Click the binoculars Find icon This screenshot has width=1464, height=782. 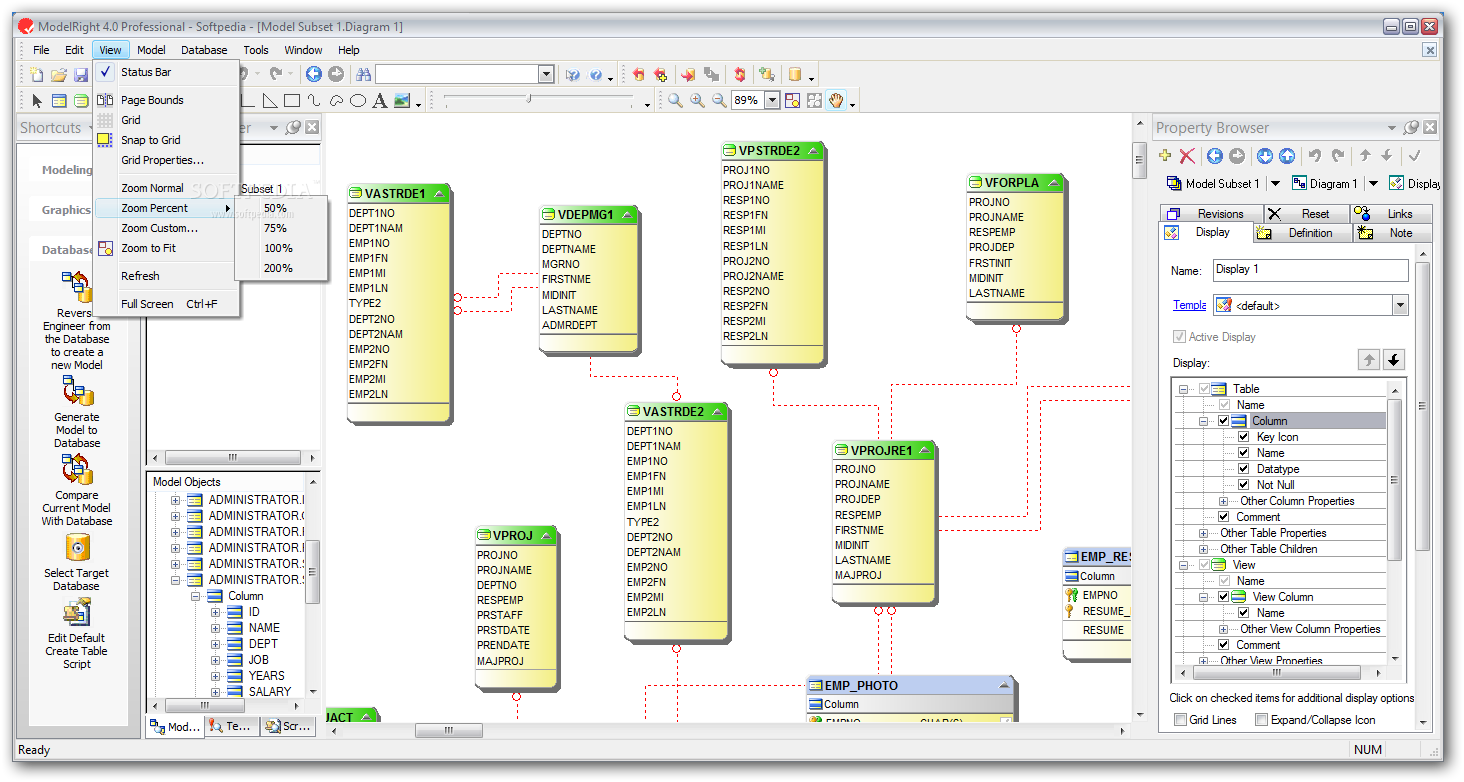pyautogui.click(x=364, y=74)
